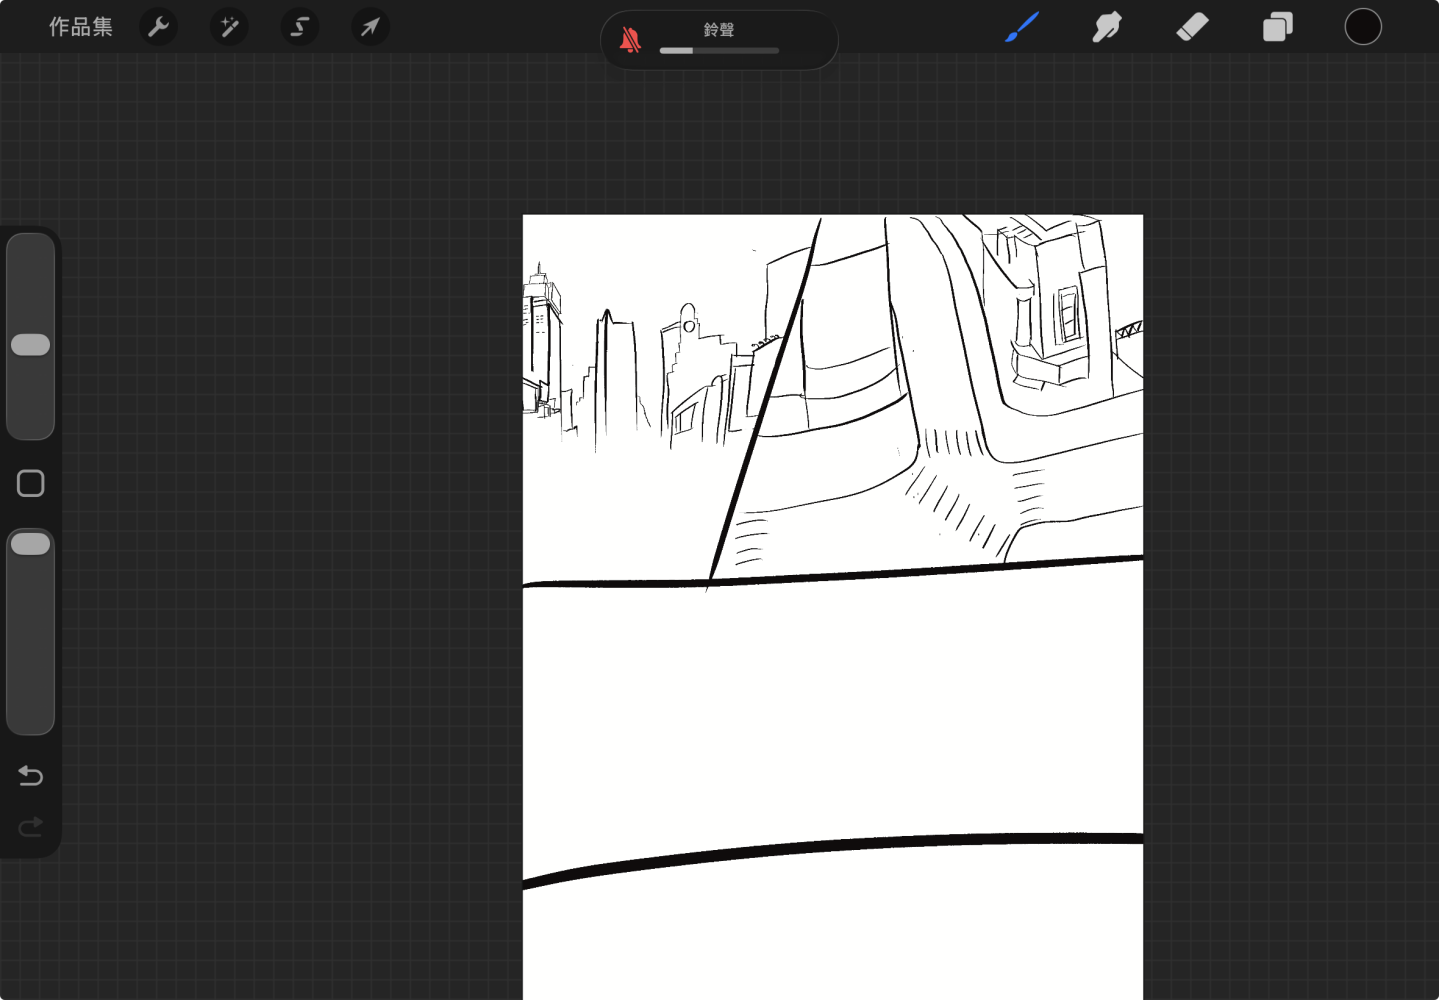Open the 作品集 gallery
Screen dimensions: 1439x1000
(x=81, y=27)
